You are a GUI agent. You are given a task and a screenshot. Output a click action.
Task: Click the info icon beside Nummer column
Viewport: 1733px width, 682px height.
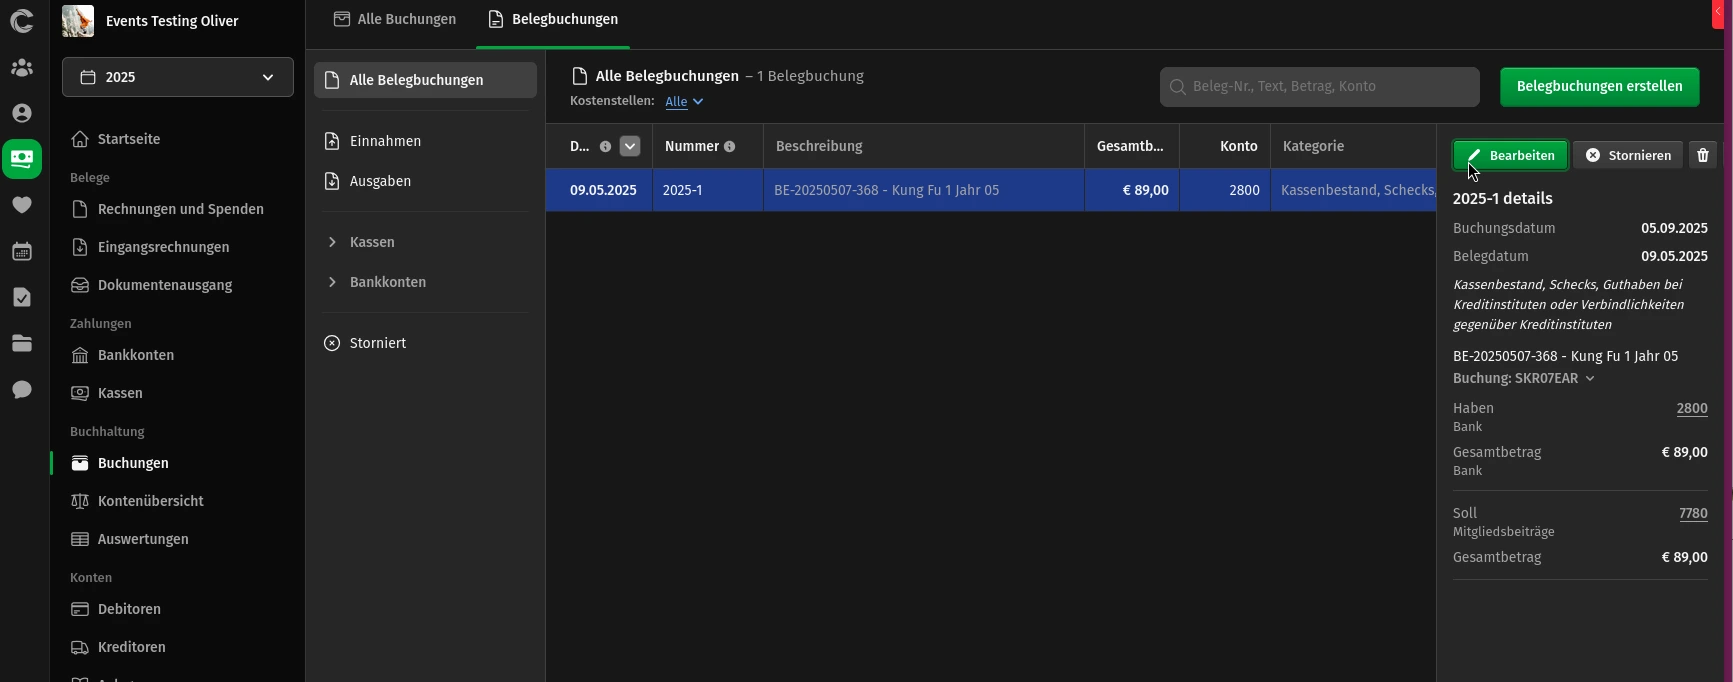[x=729, y=147]
